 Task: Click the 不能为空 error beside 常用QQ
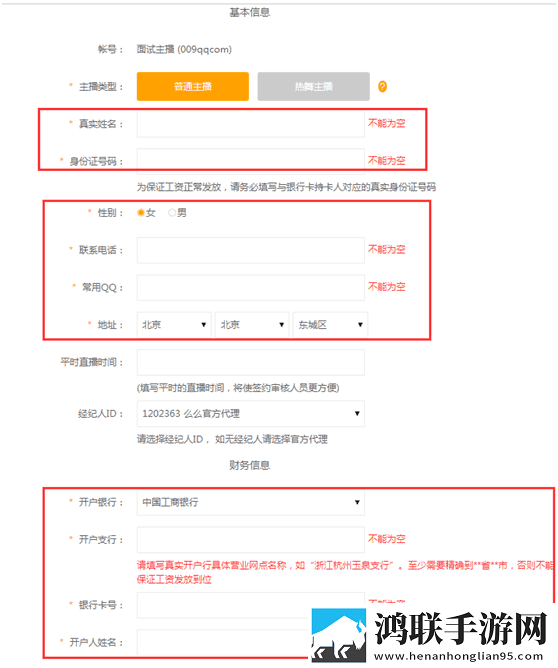[386, 287]
